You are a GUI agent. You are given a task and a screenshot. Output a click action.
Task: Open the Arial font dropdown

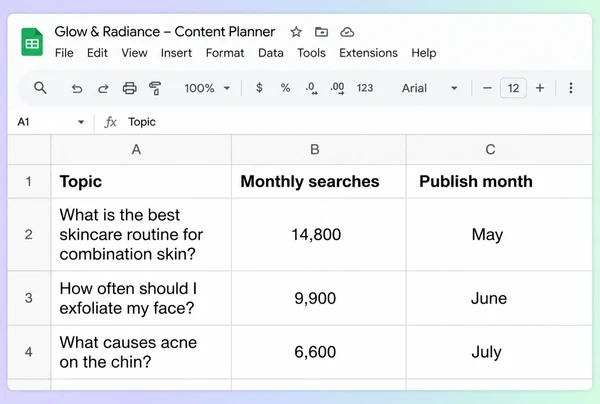429,88
